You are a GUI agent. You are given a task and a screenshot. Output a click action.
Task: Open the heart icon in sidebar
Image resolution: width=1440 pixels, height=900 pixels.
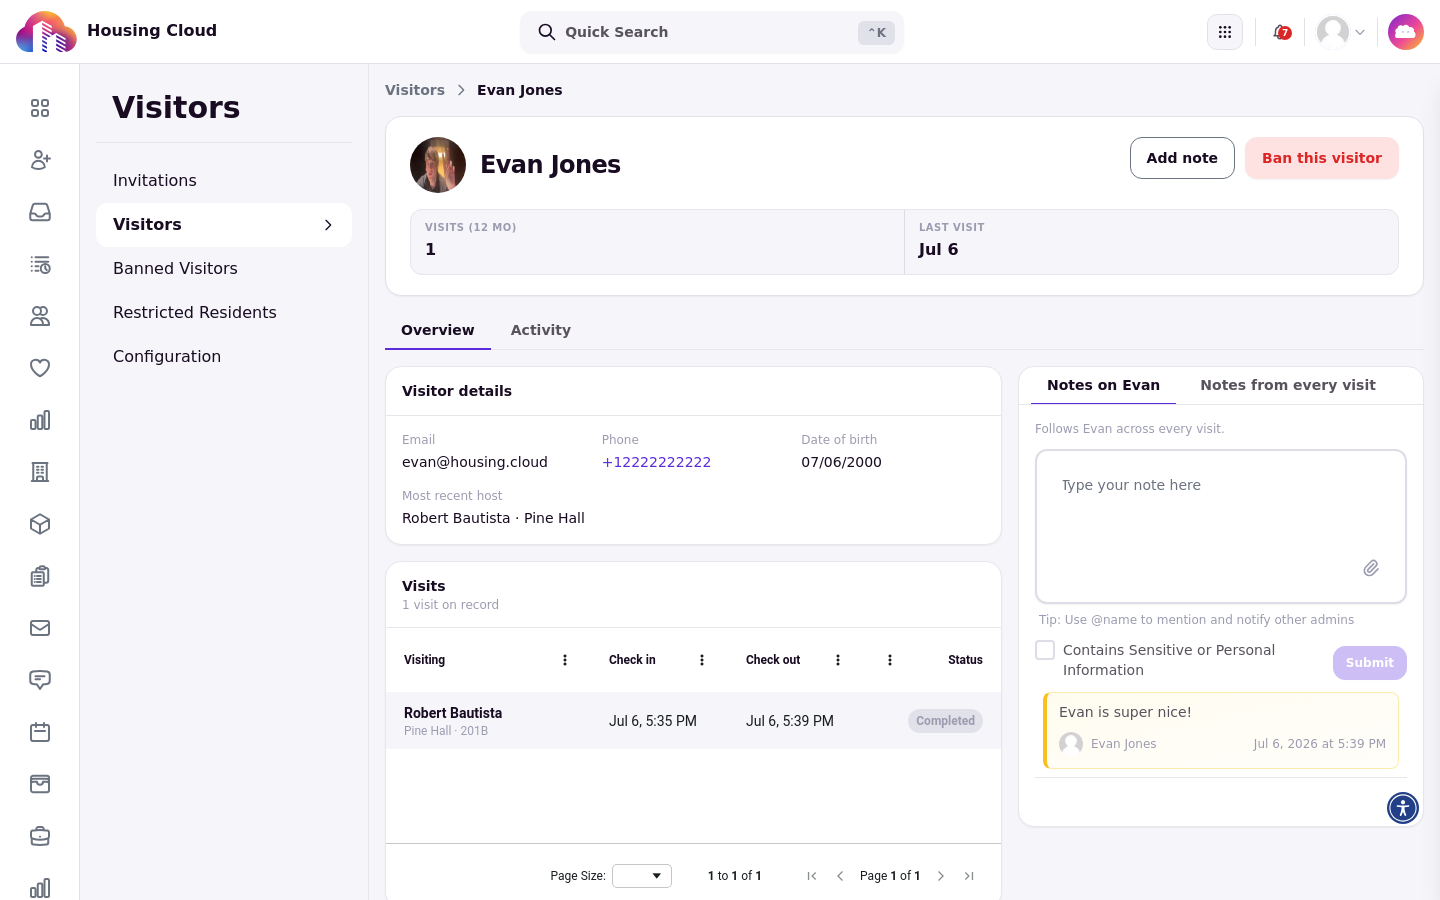tap(40, 368)
